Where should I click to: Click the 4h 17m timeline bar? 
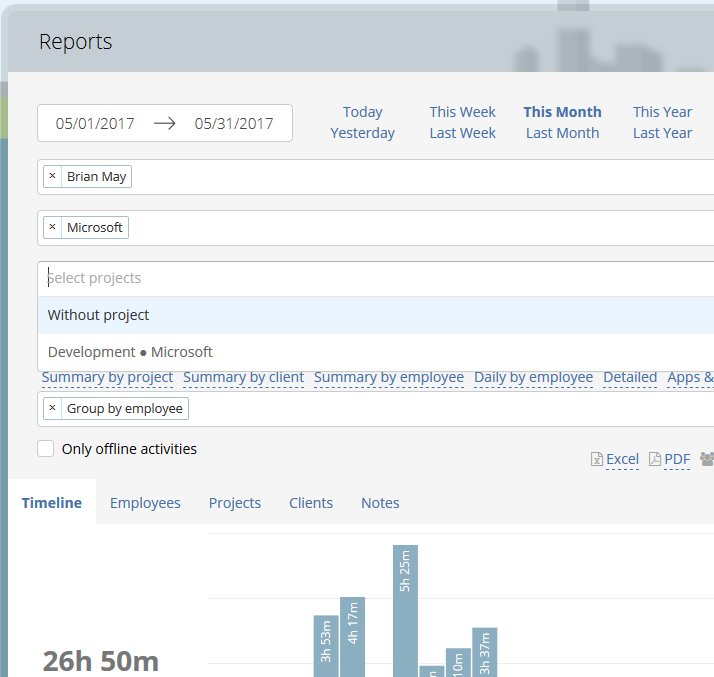click(x=352, y=637)
